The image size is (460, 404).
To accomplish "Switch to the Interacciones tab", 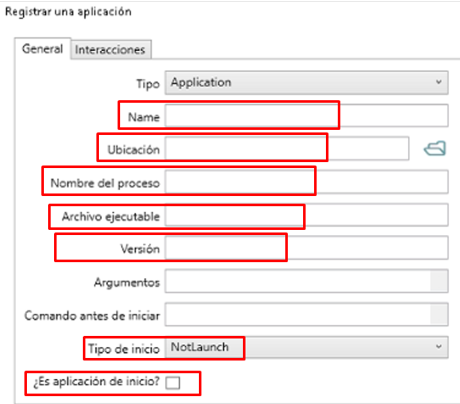I will [111, 49].
